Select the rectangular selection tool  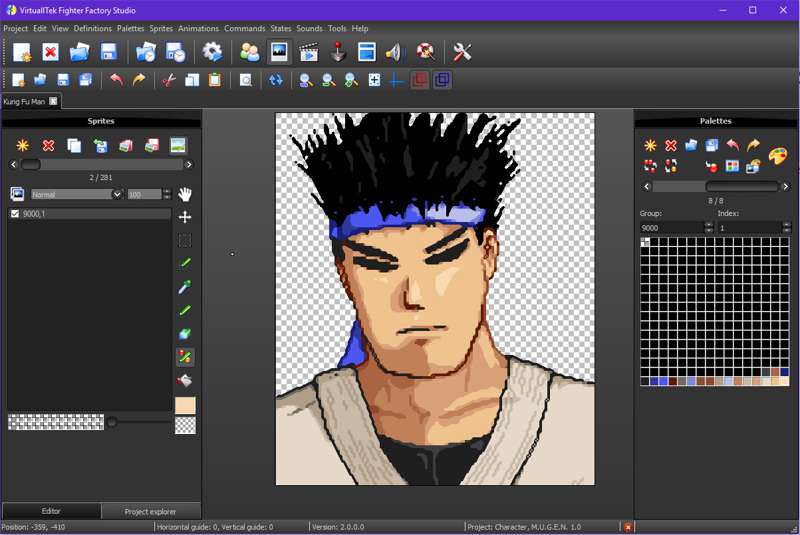185,240
